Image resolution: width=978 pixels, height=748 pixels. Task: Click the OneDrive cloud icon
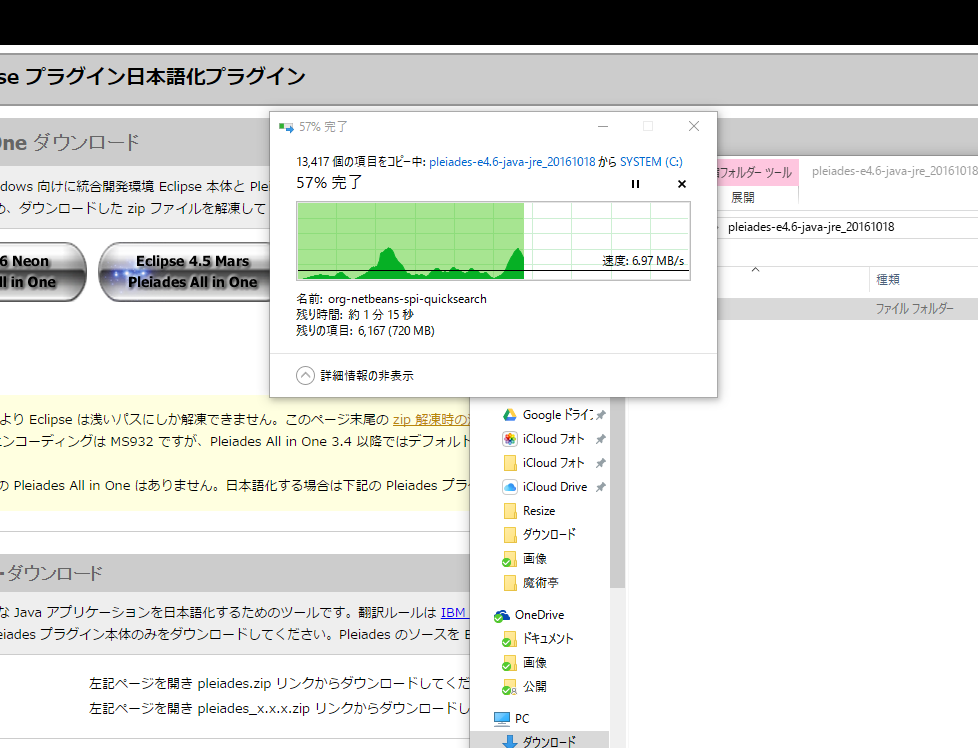(502, 615)
